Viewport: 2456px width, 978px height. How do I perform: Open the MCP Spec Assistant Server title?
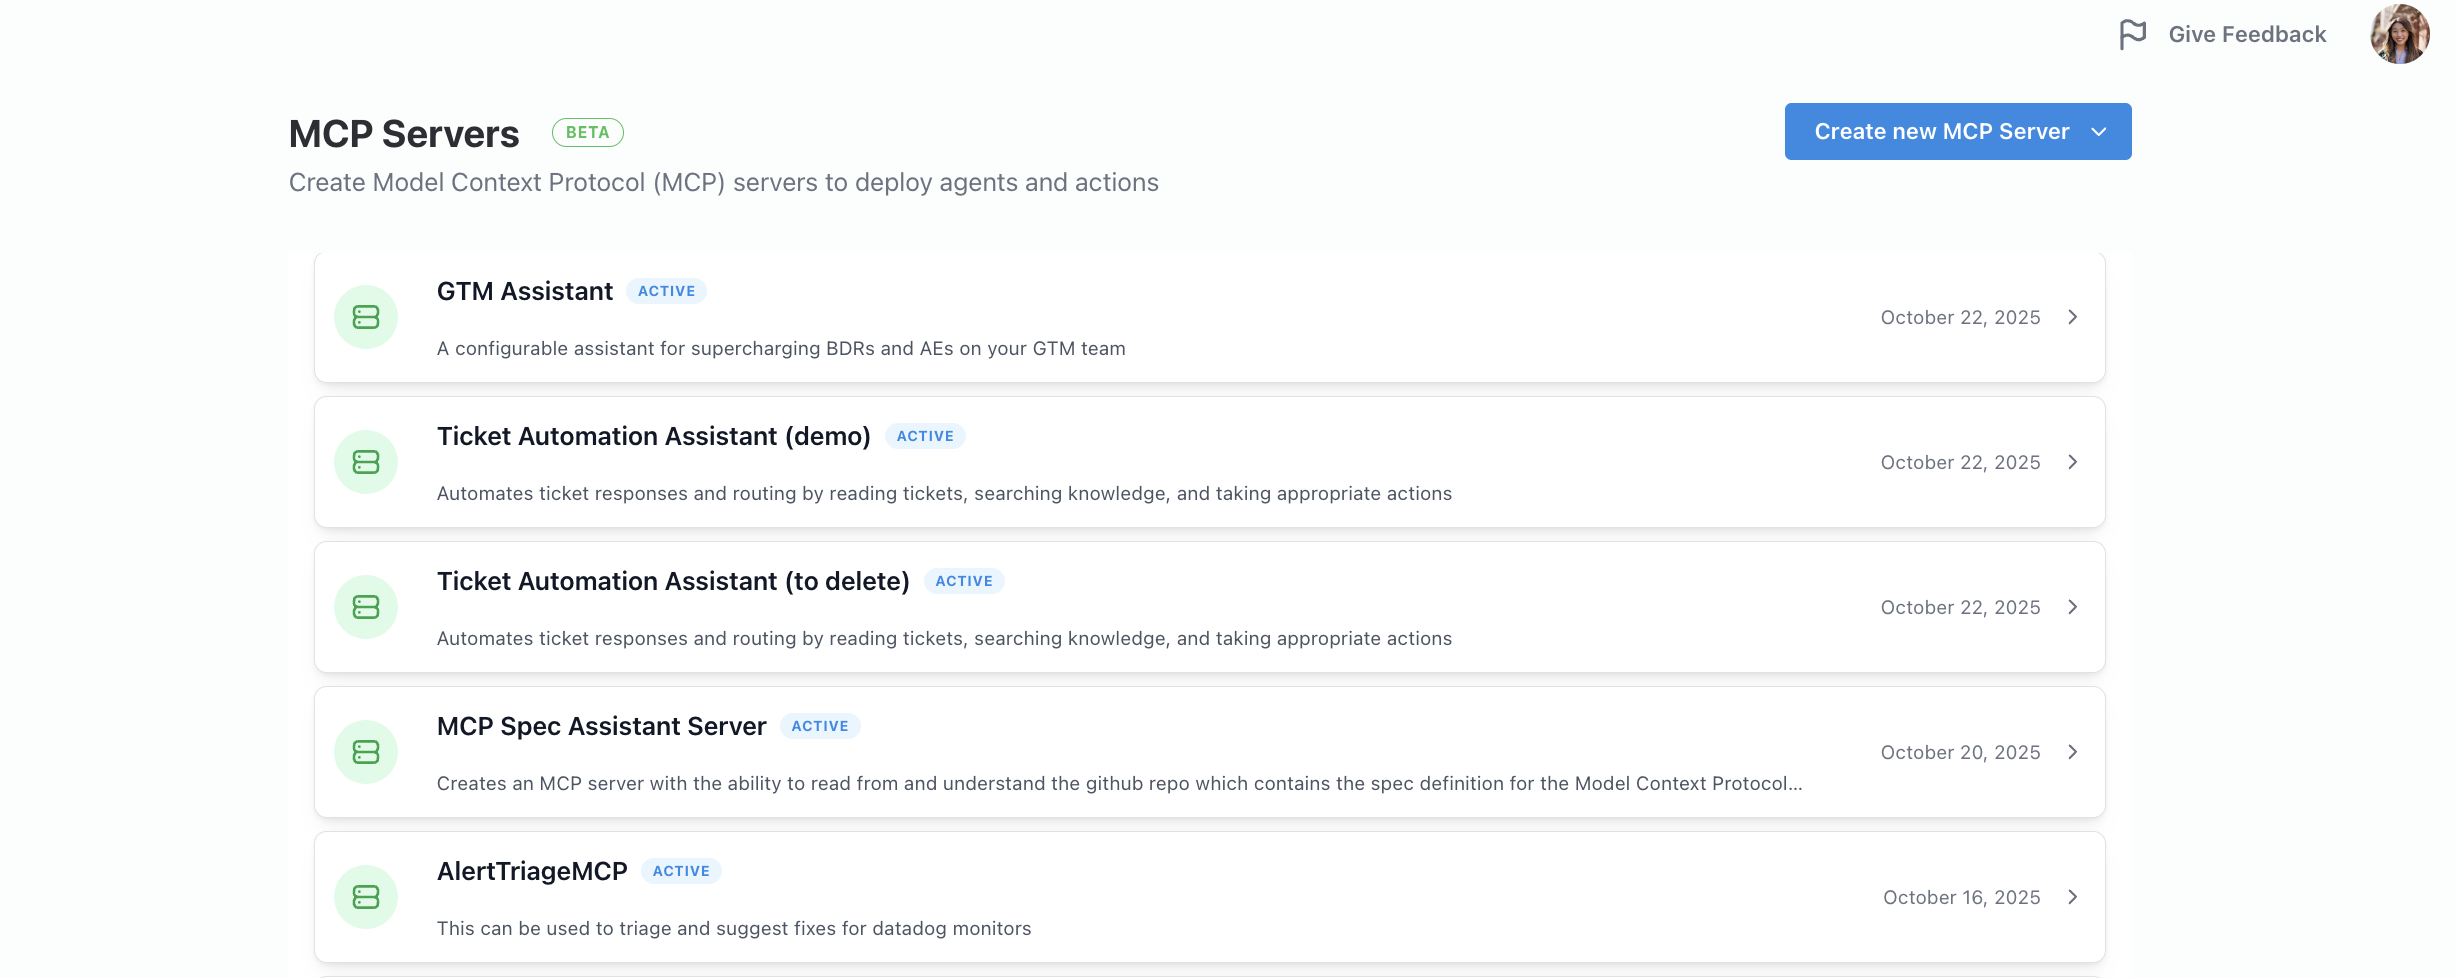point(601,726)
